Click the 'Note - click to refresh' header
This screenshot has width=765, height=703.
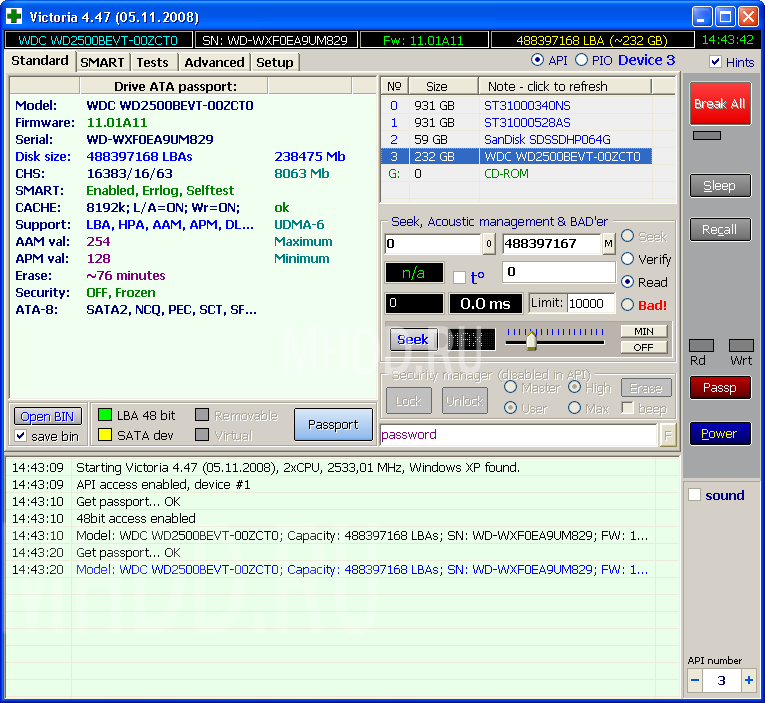(565, 86)
